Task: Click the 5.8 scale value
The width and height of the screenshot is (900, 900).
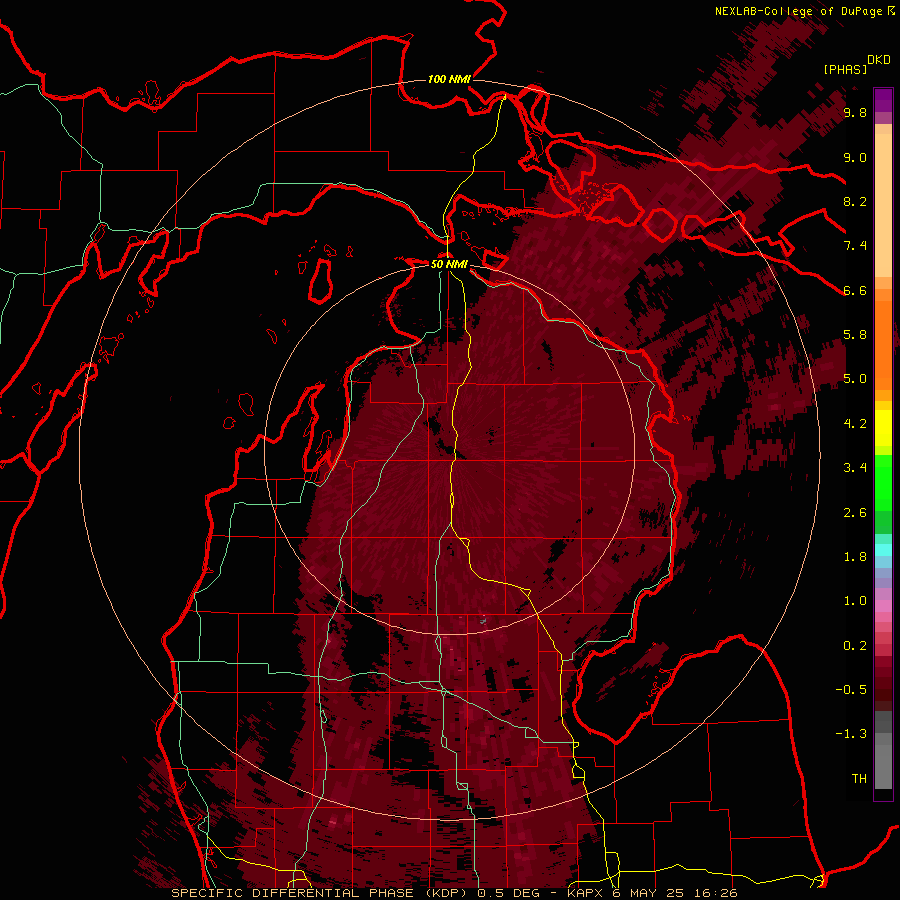Action: (x=855, y=335)
